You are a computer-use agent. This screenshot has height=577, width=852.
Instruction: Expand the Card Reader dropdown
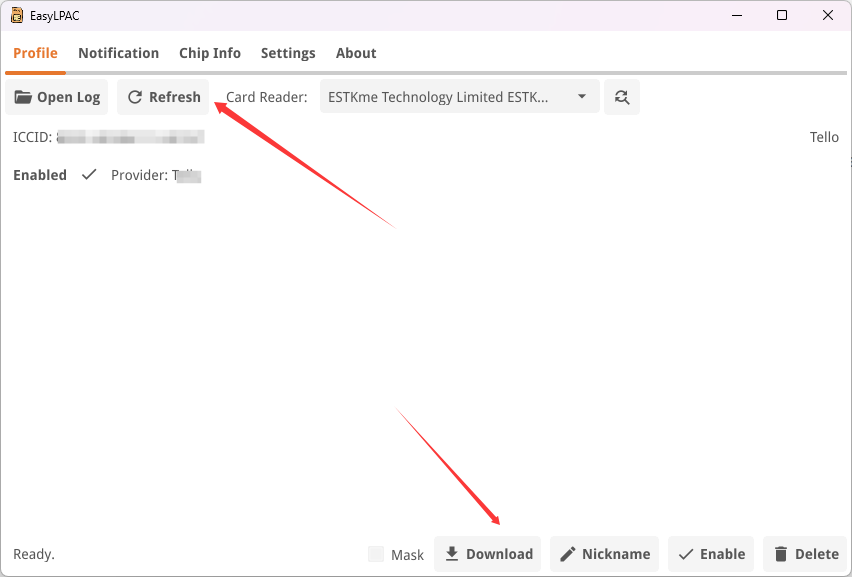459,97
